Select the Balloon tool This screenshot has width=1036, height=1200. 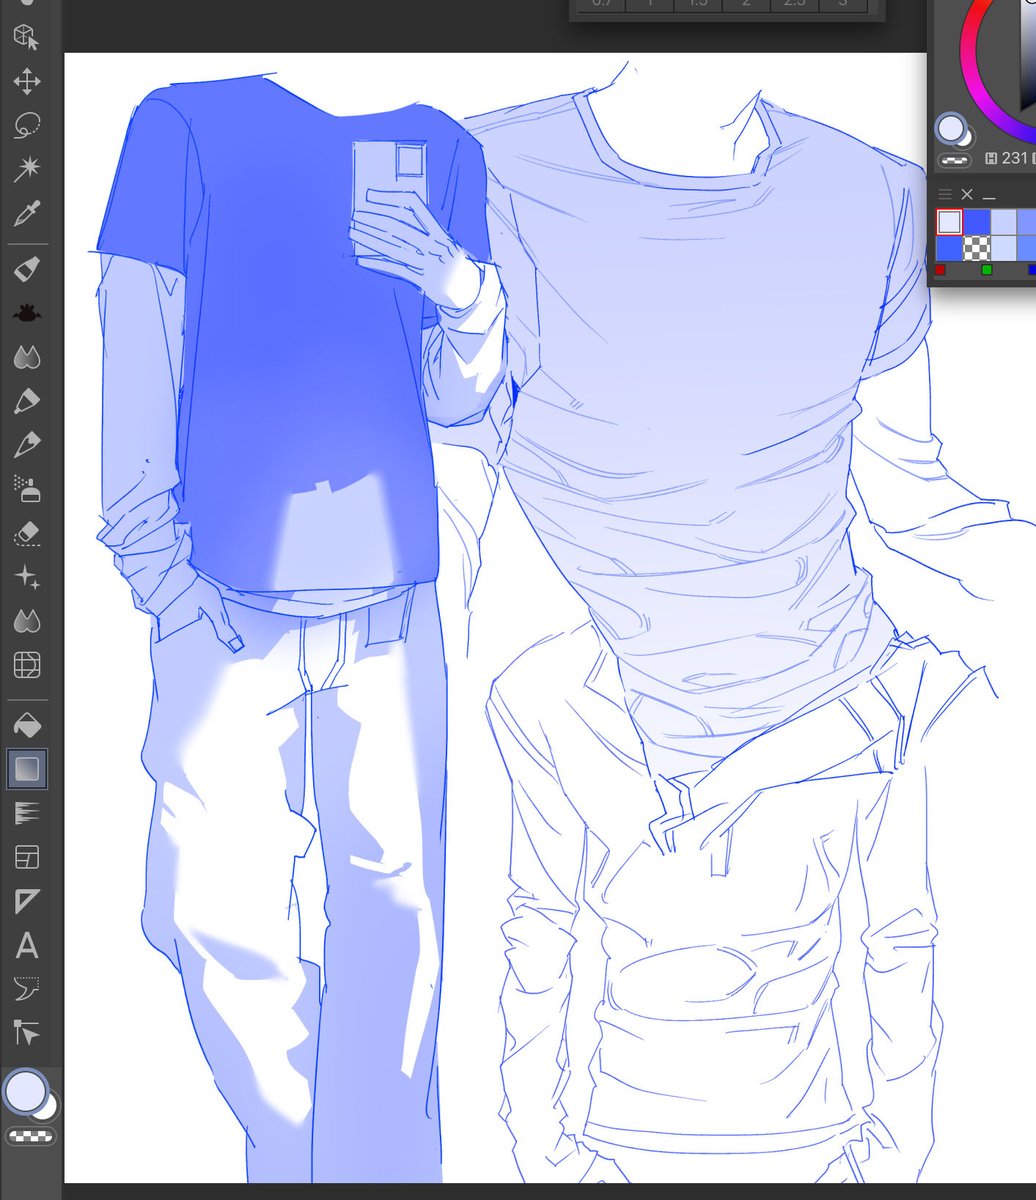pyautogui.click(x=26, y=989)
